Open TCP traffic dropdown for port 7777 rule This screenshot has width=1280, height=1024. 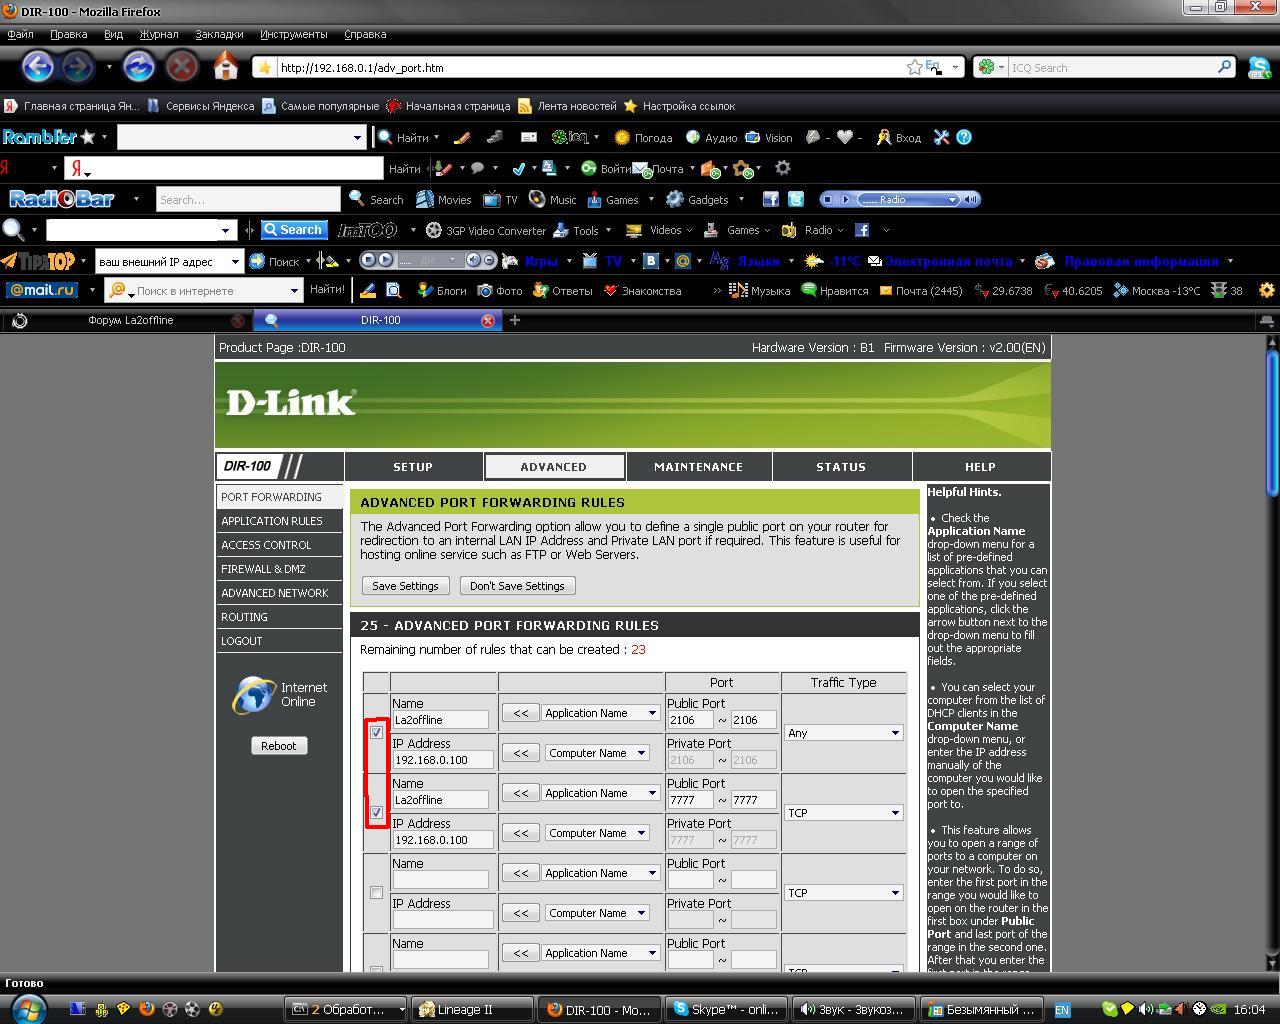844,813
